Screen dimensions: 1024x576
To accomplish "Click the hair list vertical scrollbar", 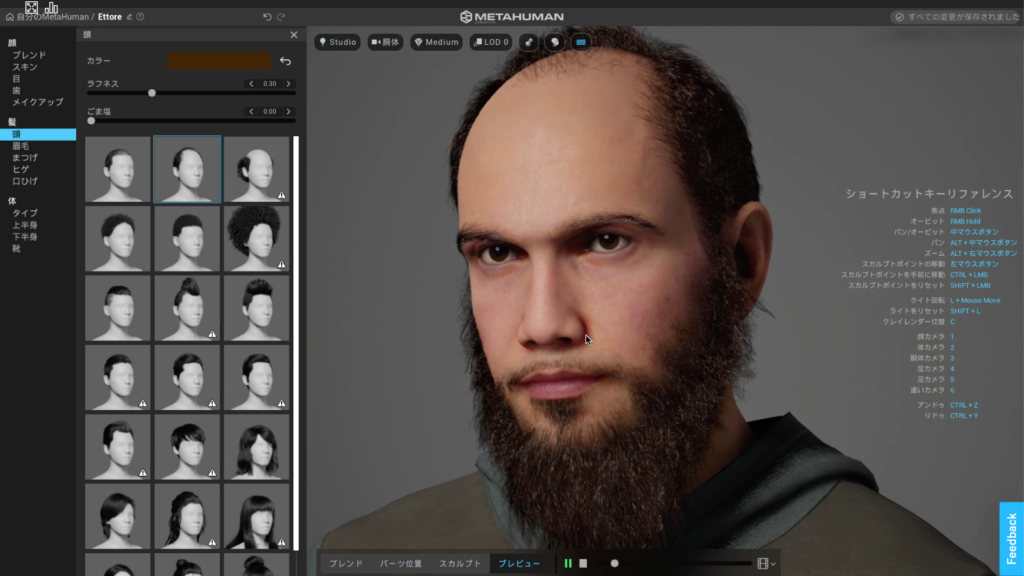I will pyautogui.click(x=296, y=343).
